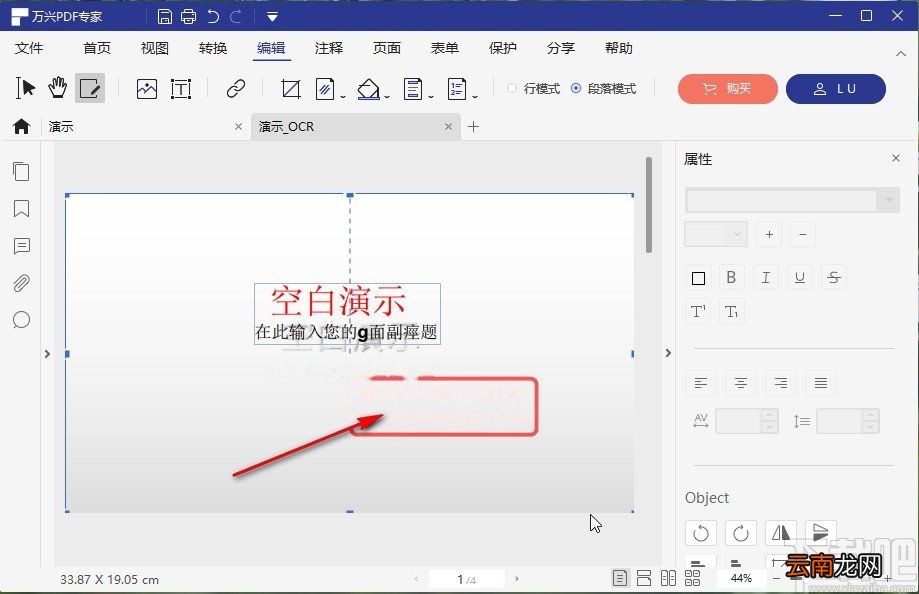This screenshot has width=919, height=594.
Task: Toggle bold formatting
Action: 731,277
